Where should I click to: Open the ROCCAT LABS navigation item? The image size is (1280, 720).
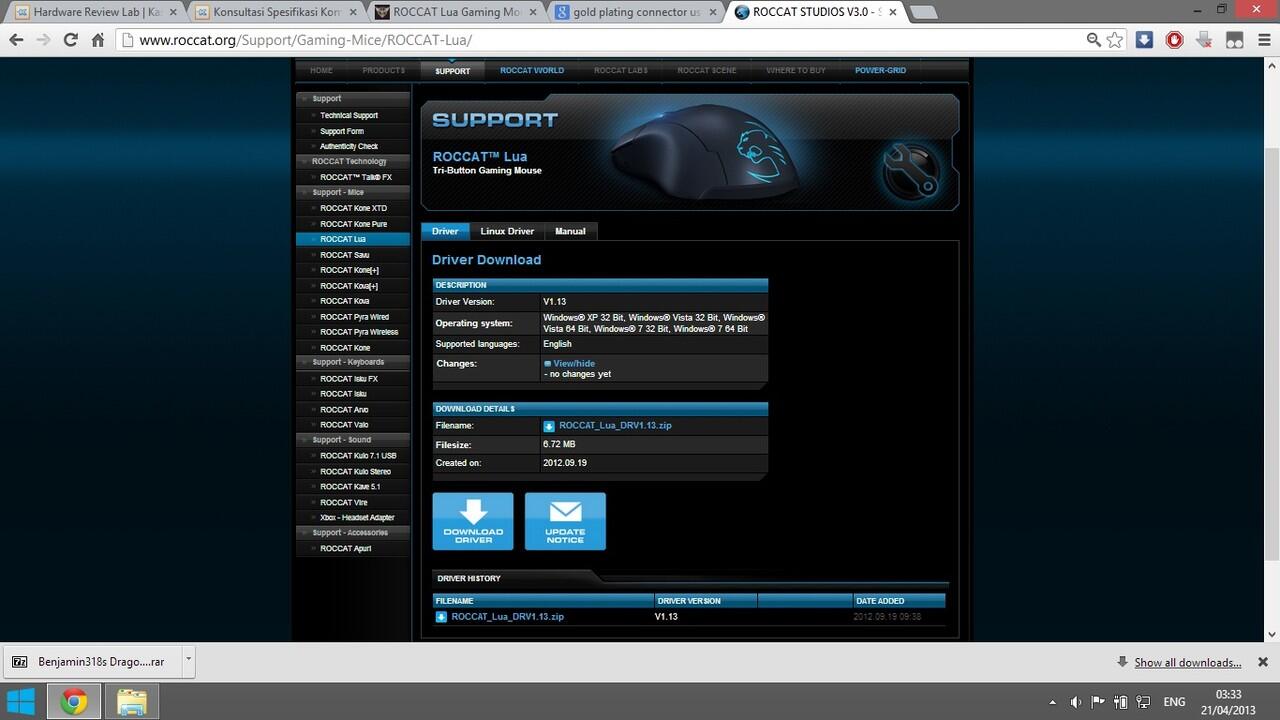click(621, 71)
